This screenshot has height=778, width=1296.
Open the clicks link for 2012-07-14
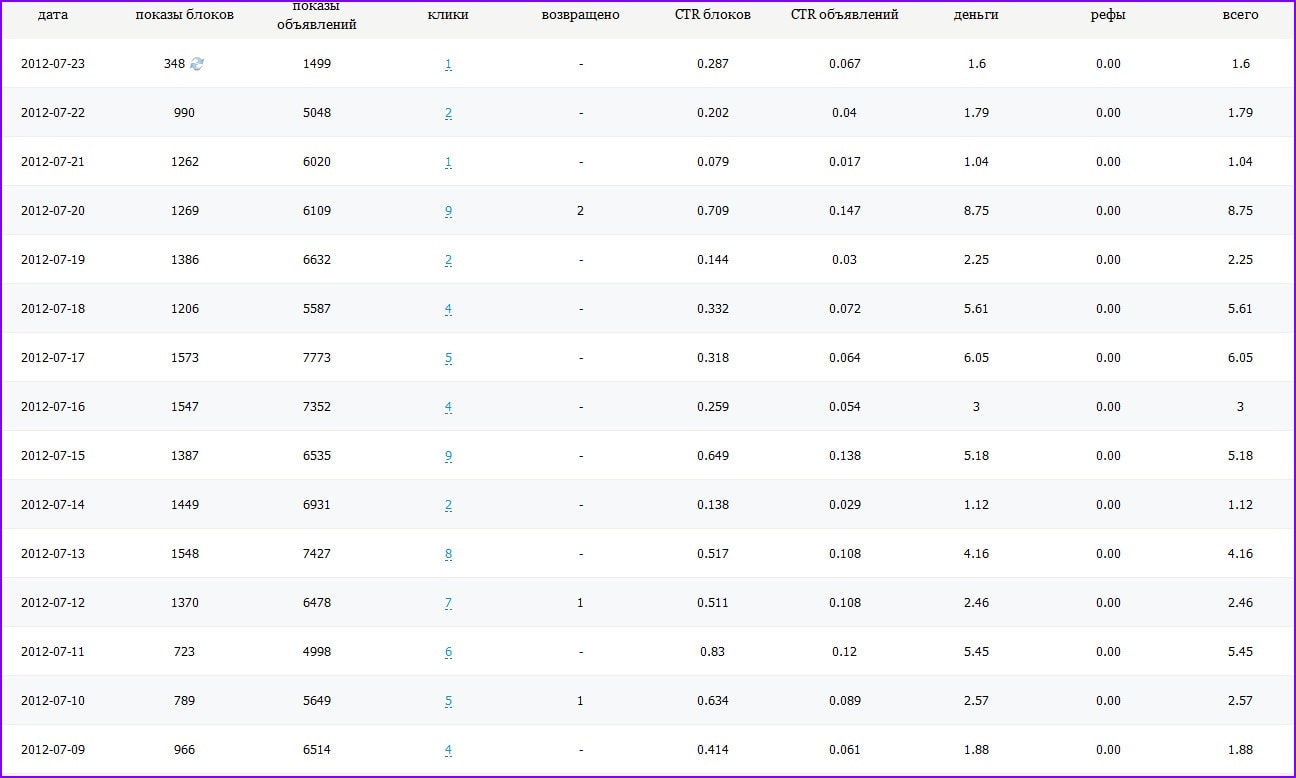(448, 505)
